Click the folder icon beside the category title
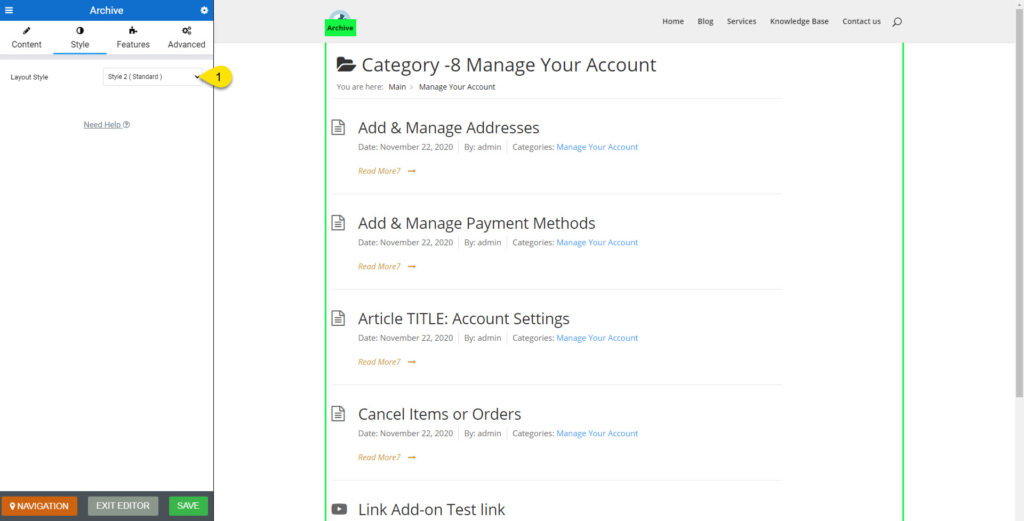The height and width of the screenshot is (521, 1024). click(346, 65)
